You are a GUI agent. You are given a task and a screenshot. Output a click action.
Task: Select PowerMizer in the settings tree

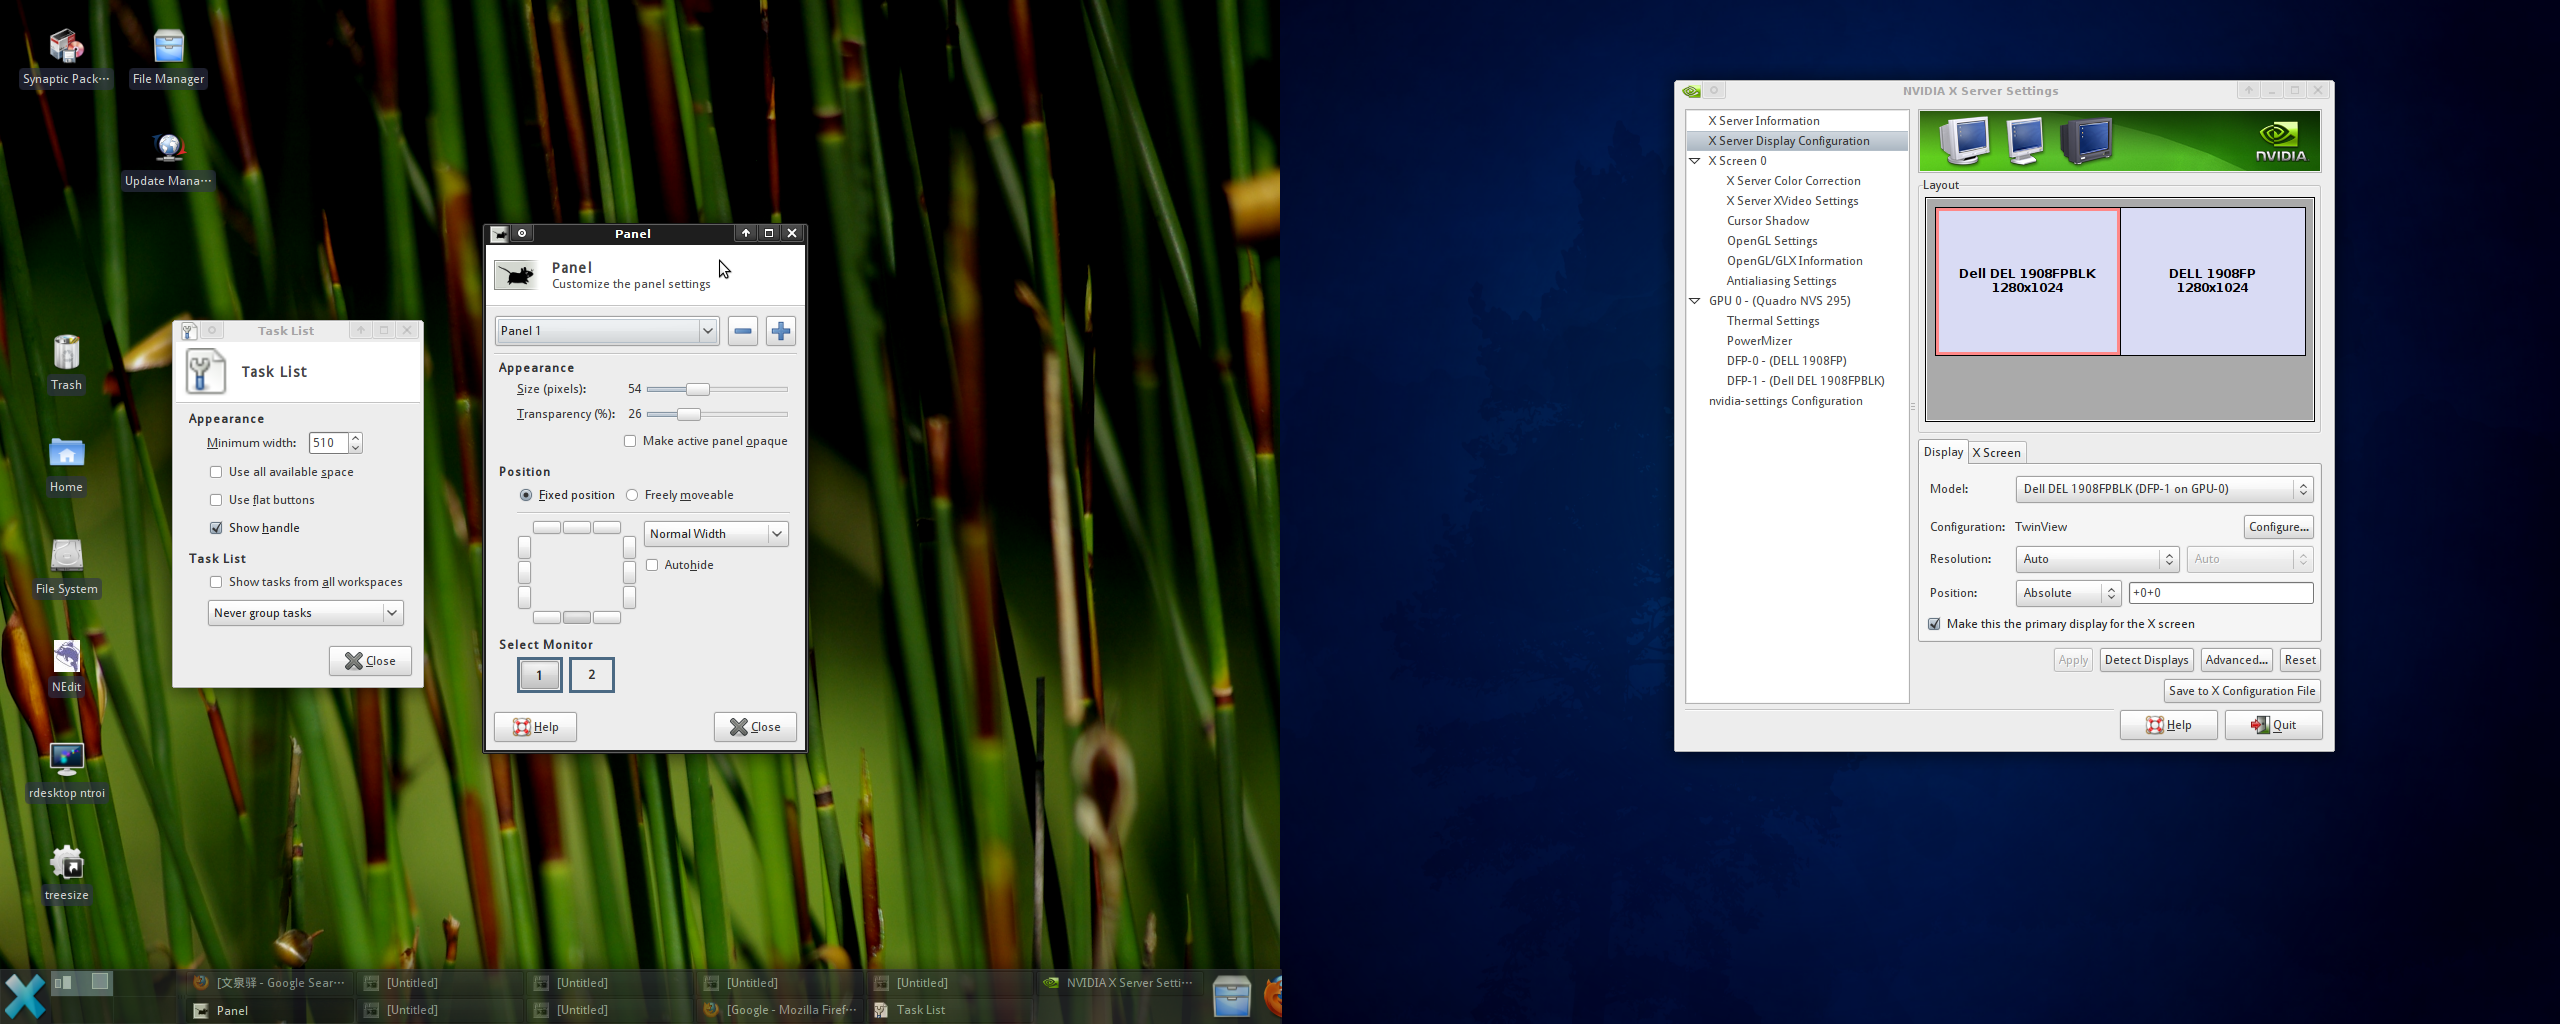pos(1759,341)
